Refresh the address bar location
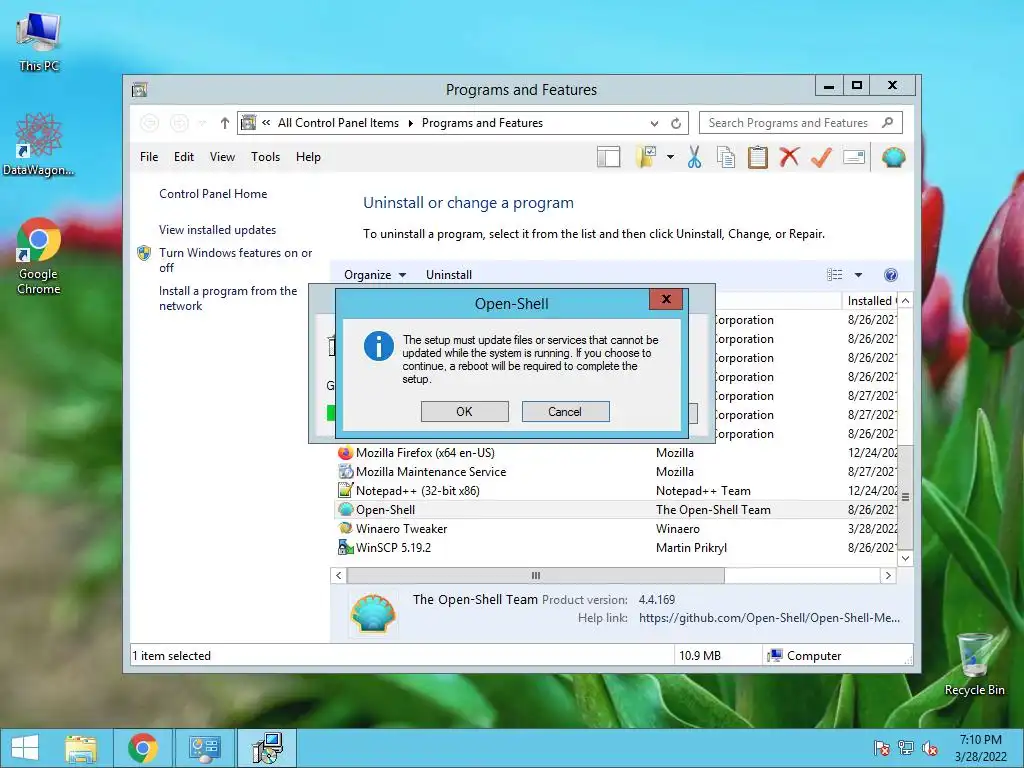The image size is (1024, 768). pyautogui.click(x=676, y=123)
